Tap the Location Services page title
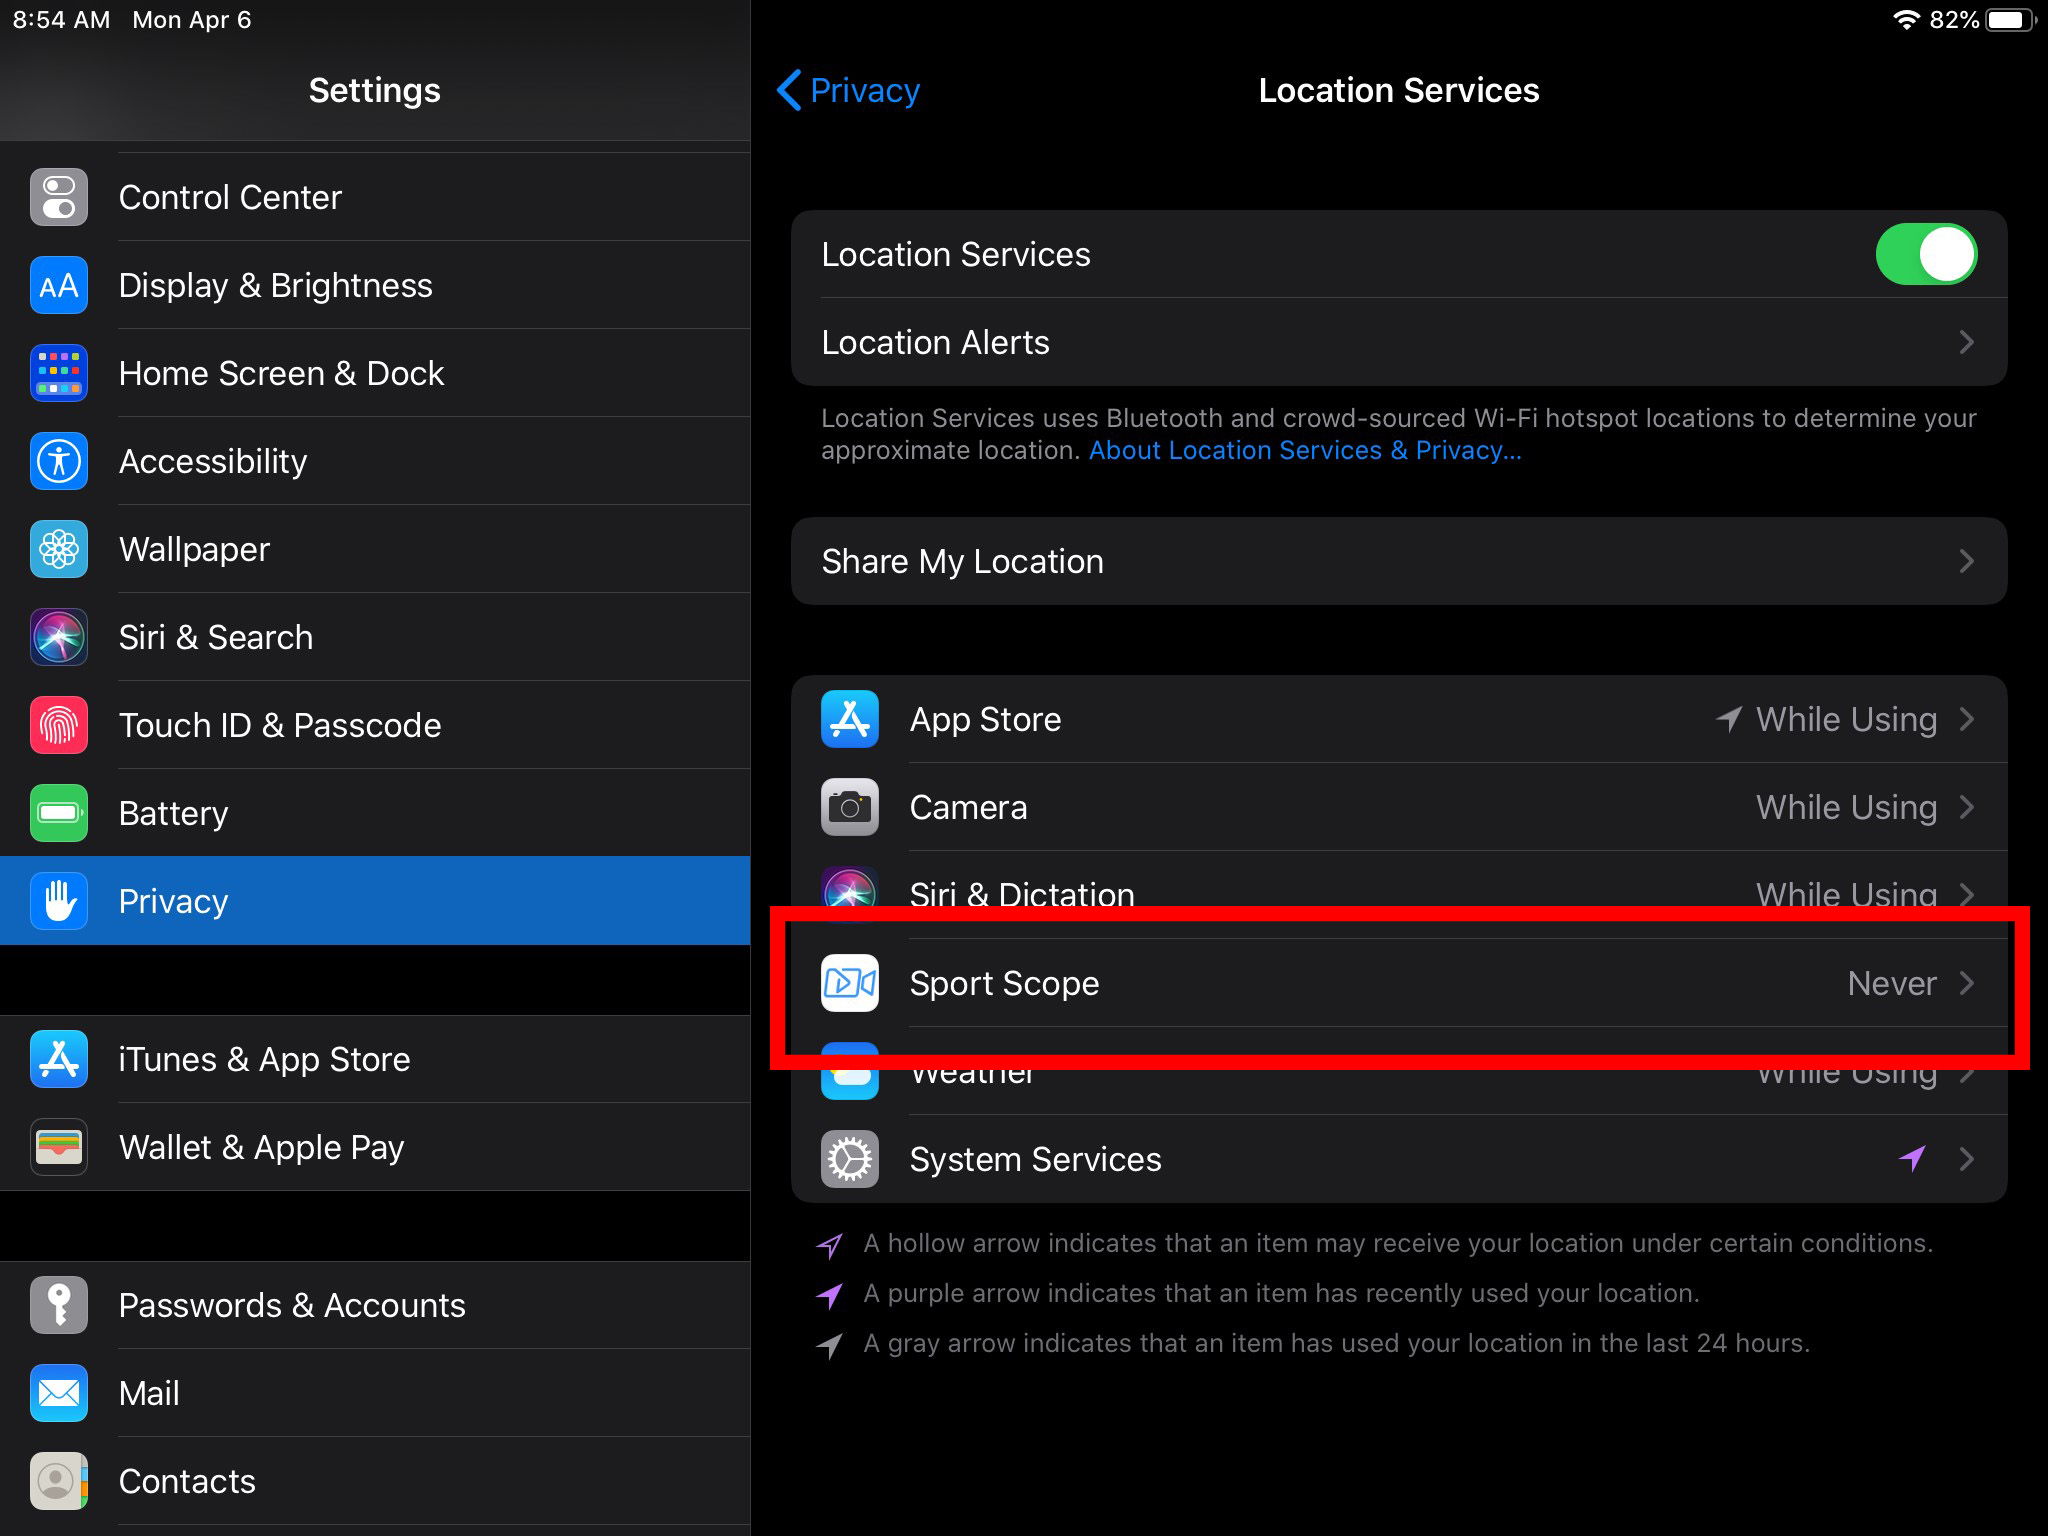The width and height of the screenshot is (2048, 1536). point(1399,90)
